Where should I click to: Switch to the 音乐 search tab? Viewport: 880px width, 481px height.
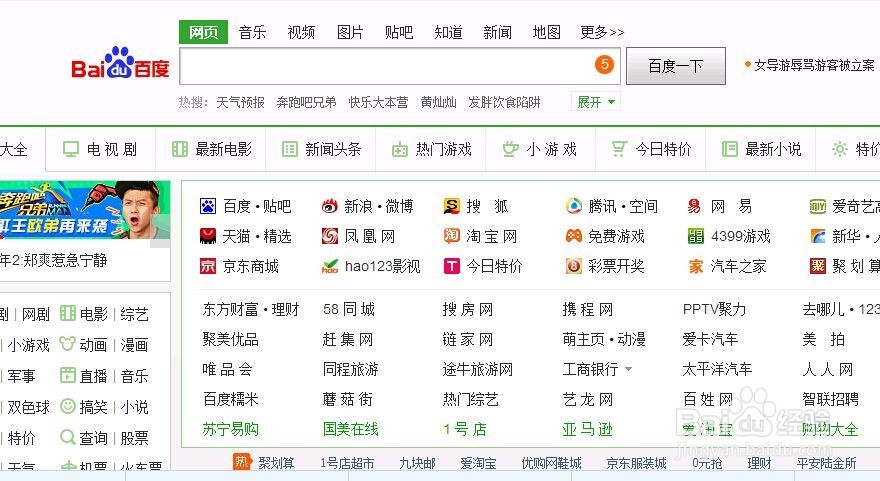pyautogui.click(x=252, y=32)
